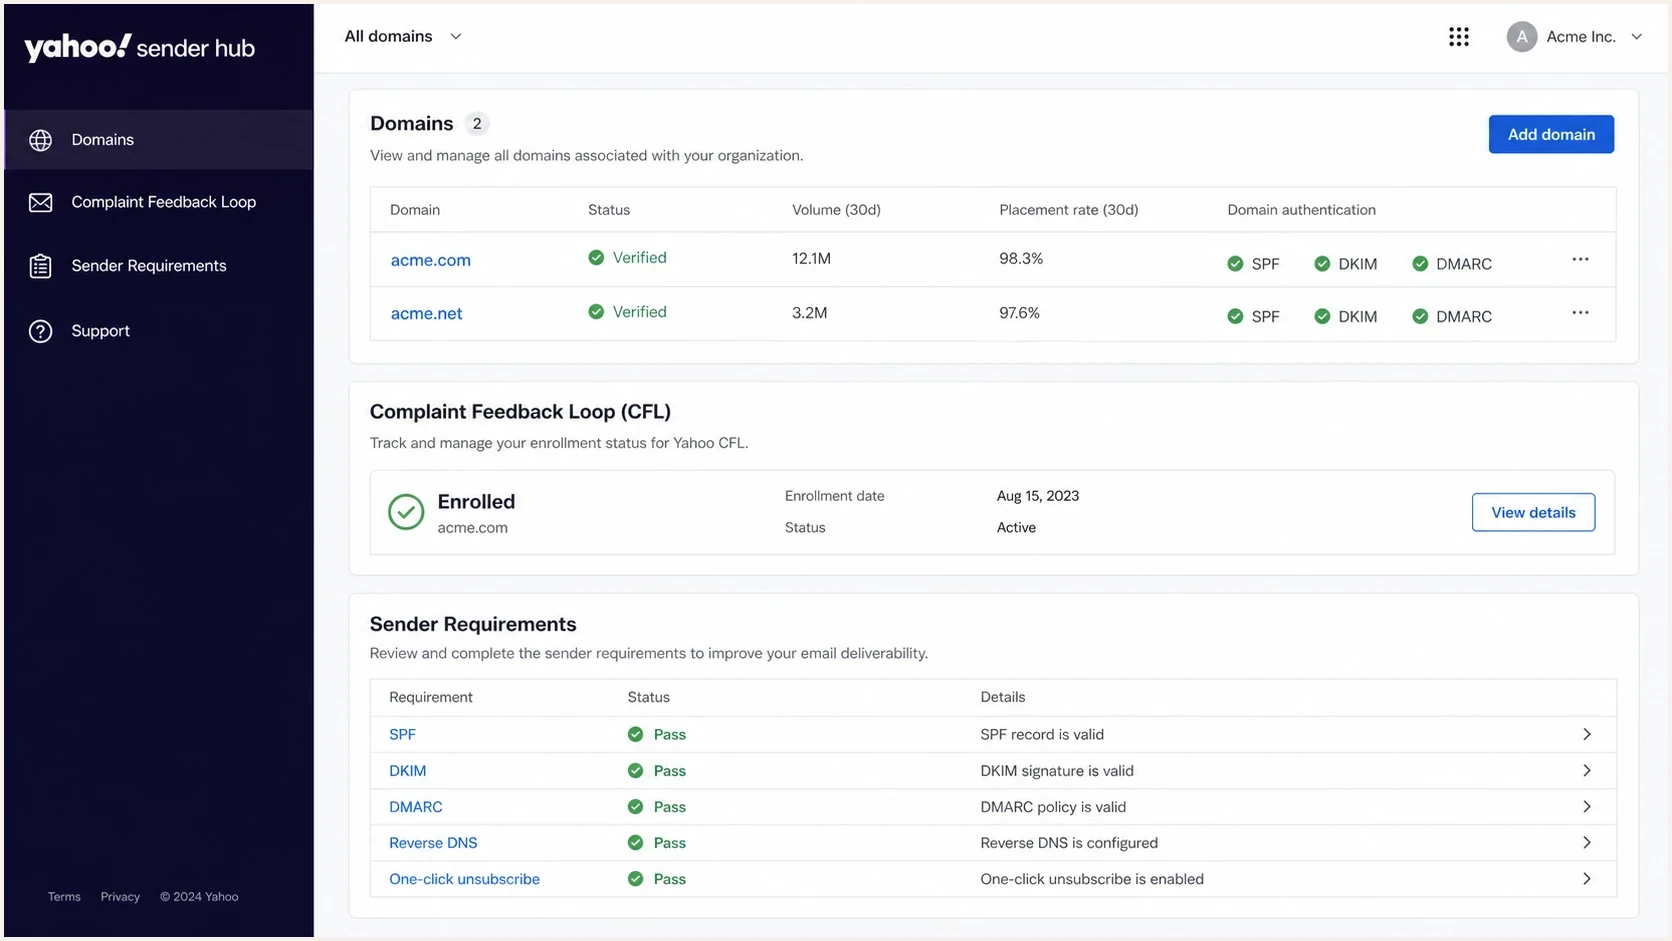Click the Yahoo sender hub logo
The width and height of the screenshot is (1672, 941).
click(139, 47)
